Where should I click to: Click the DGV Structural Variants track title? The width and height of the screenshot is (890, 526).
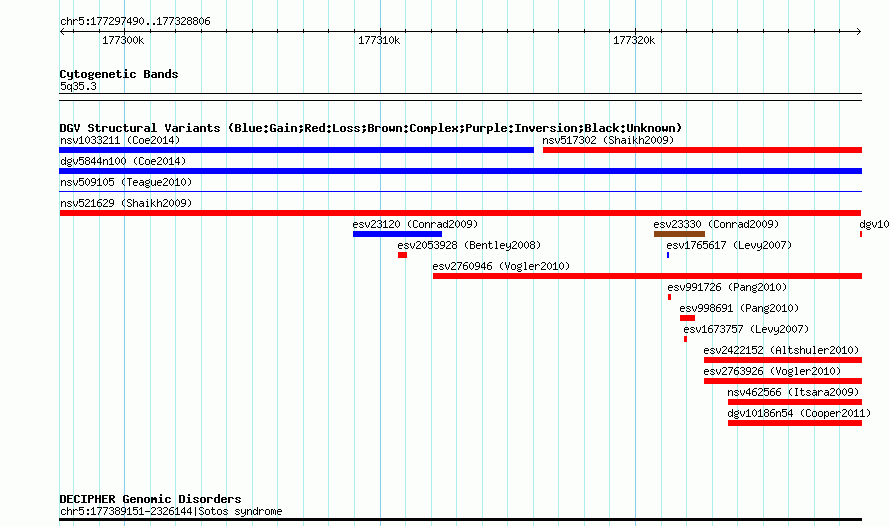click(371, 128)
